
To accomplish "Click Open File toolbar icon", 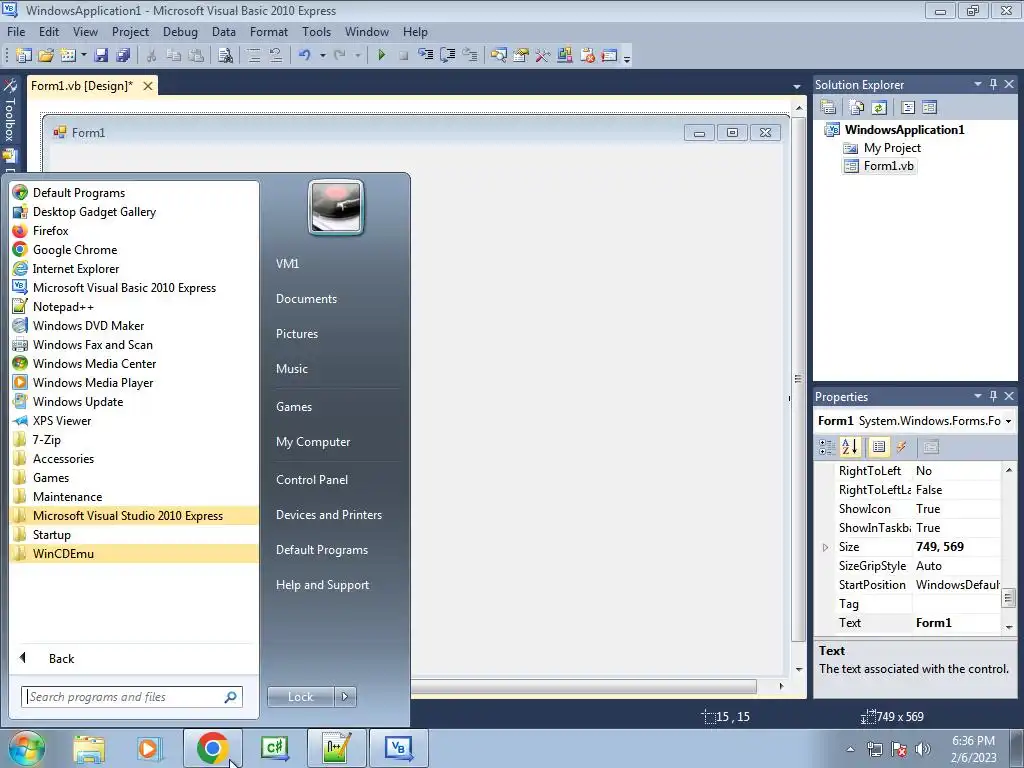I will pyautogui.click(x=46, y=56).
